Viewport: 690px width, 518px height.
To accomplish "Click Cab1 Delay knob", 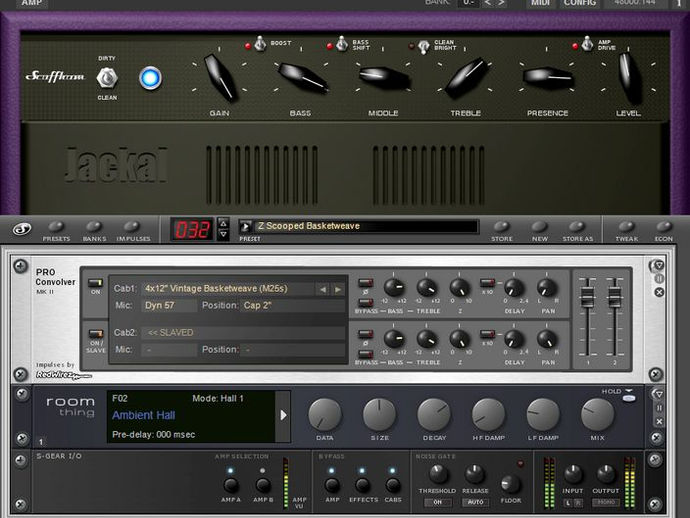I will [514, 287].
